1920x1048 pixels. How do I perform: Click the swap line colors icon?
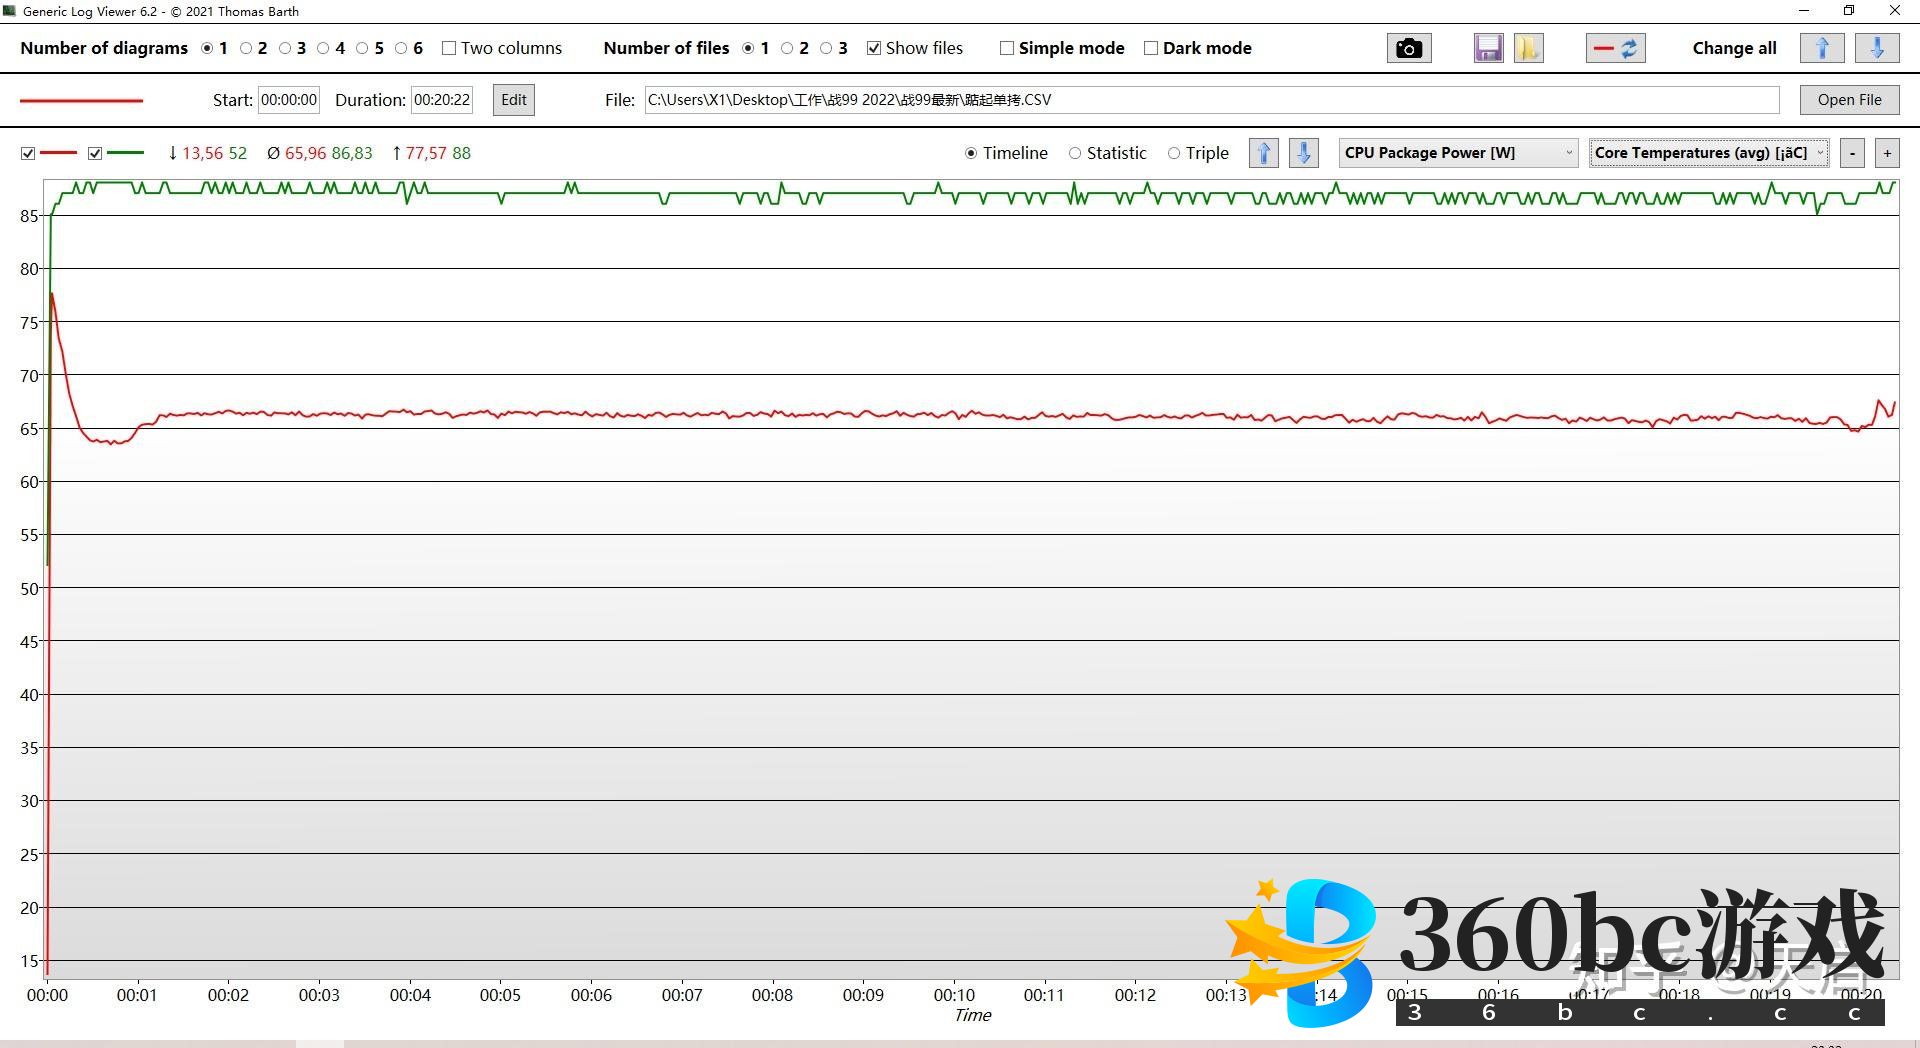pos(1615,48)
